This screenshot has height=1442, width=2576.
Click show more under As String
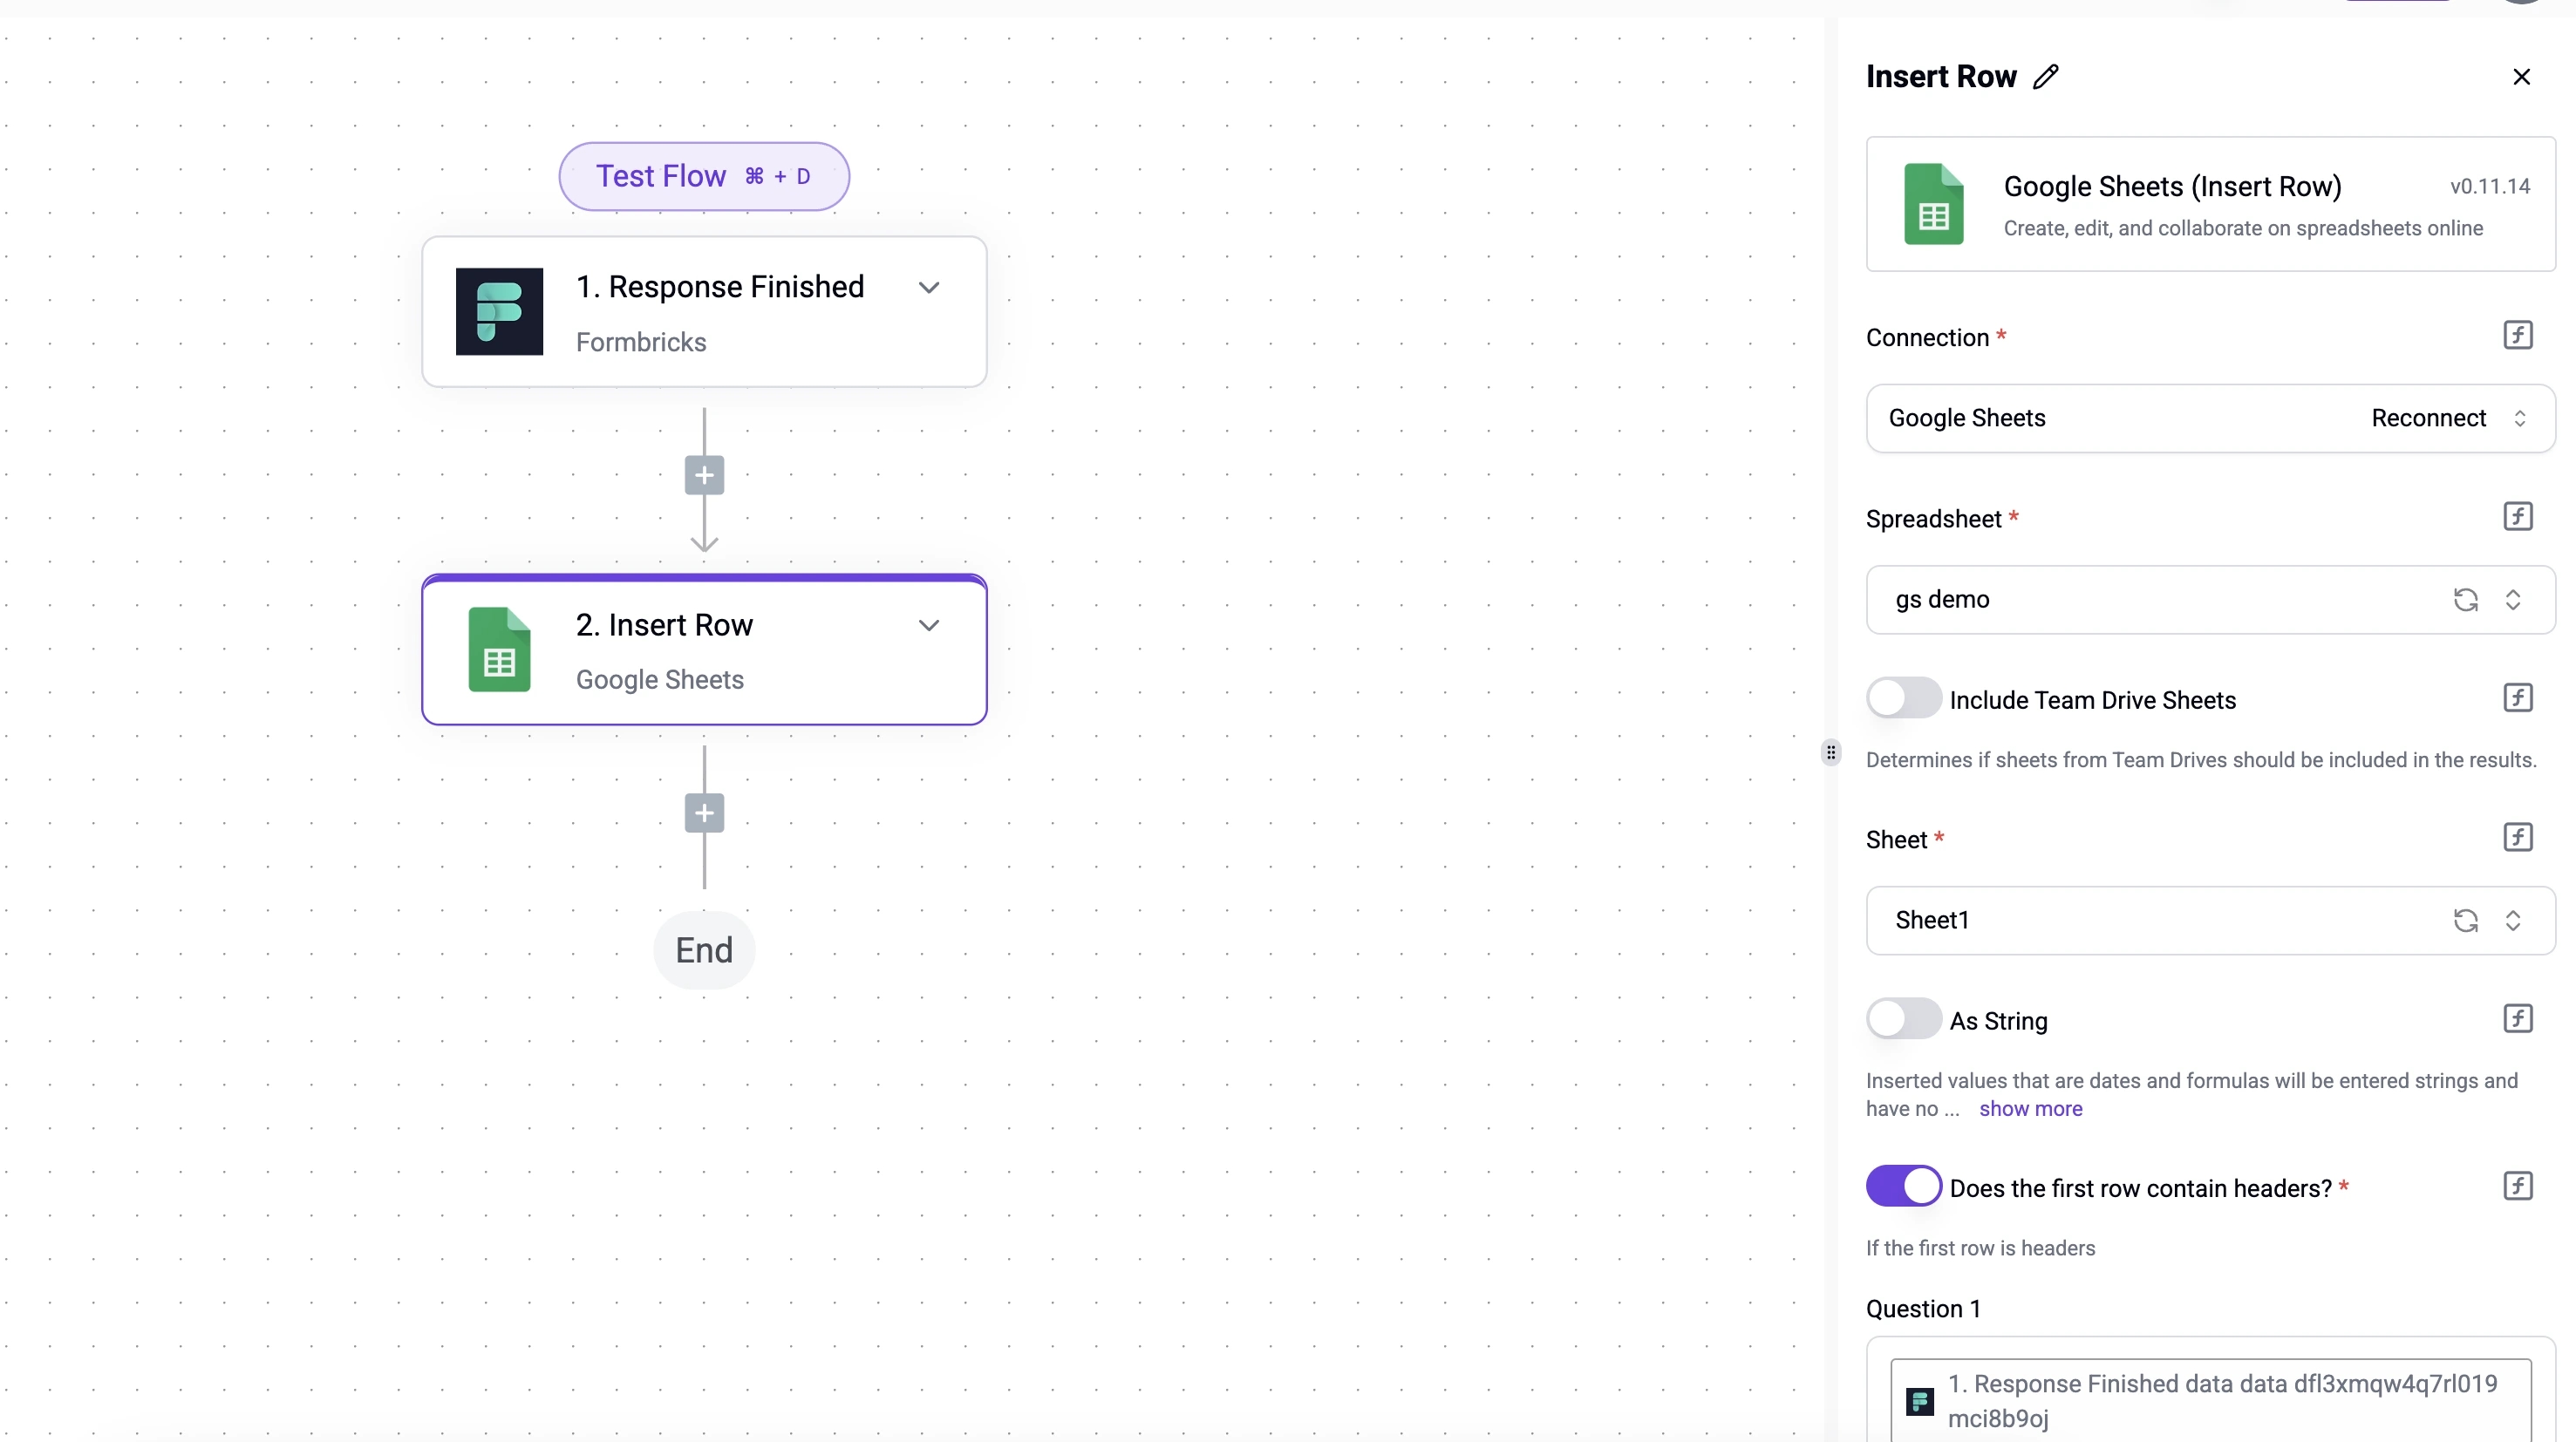pos(2030,1108)
